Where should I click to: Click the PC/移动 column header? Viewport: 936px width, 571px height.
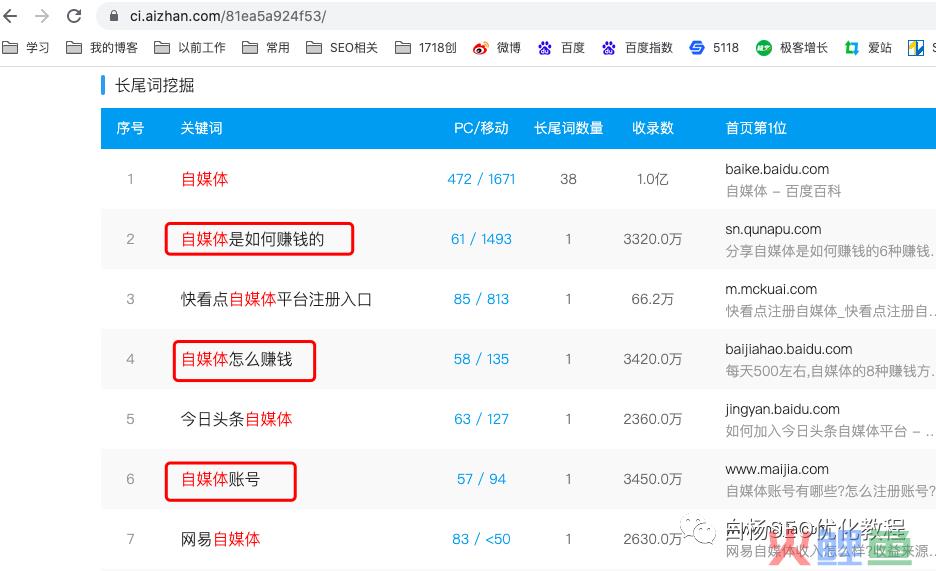tap(481, 128)
